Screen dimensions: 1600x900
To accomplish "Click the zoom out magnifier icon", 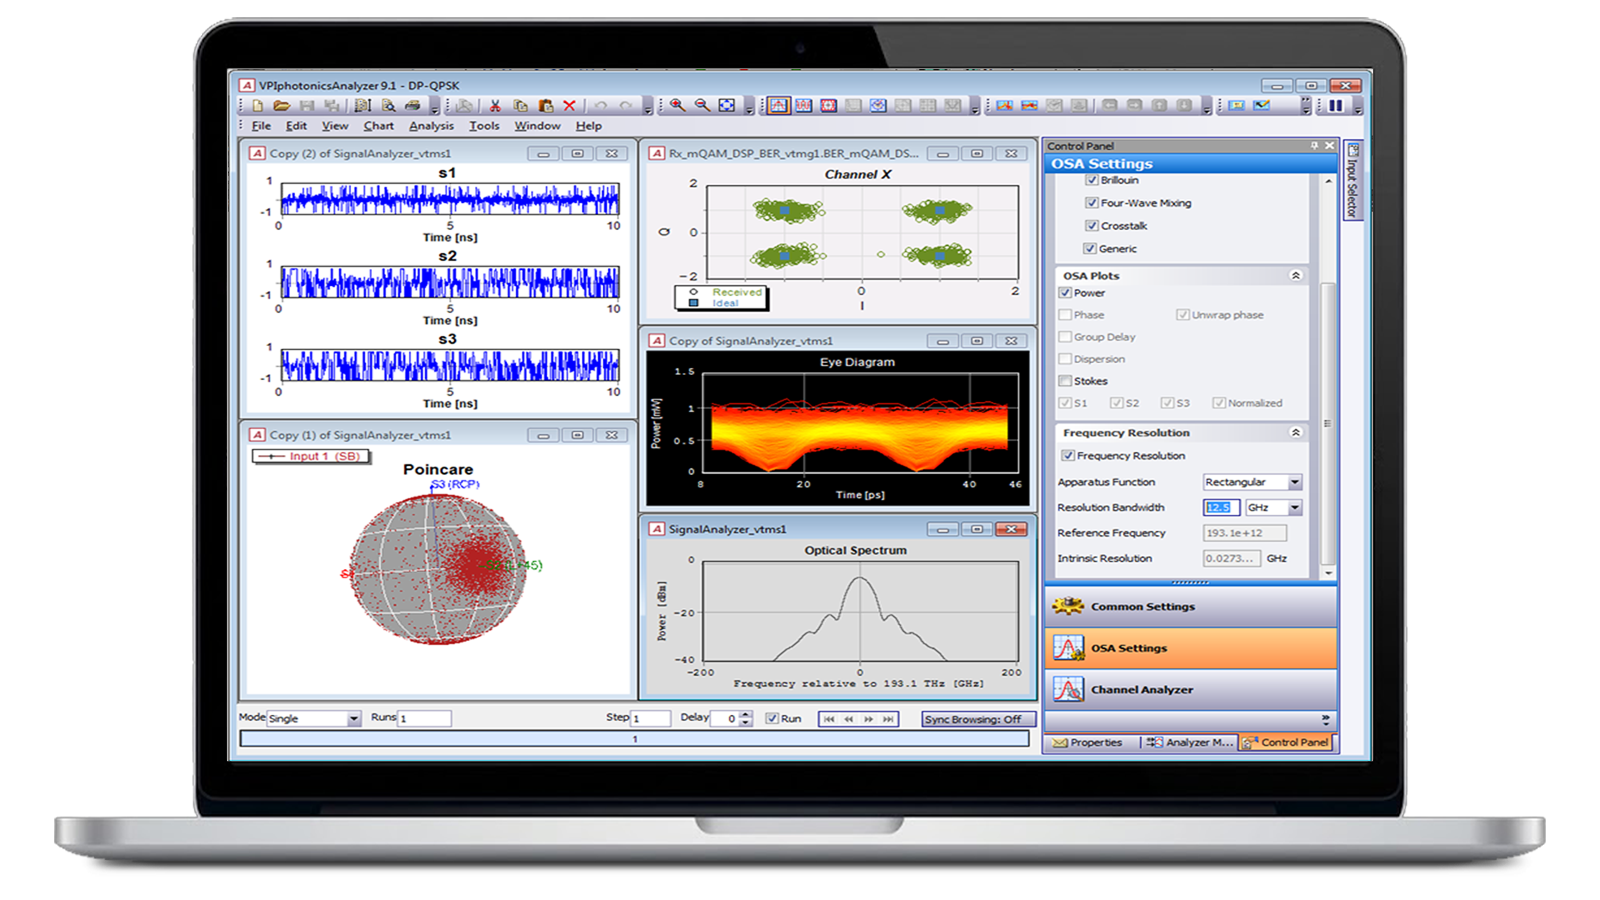I will 702,105.
